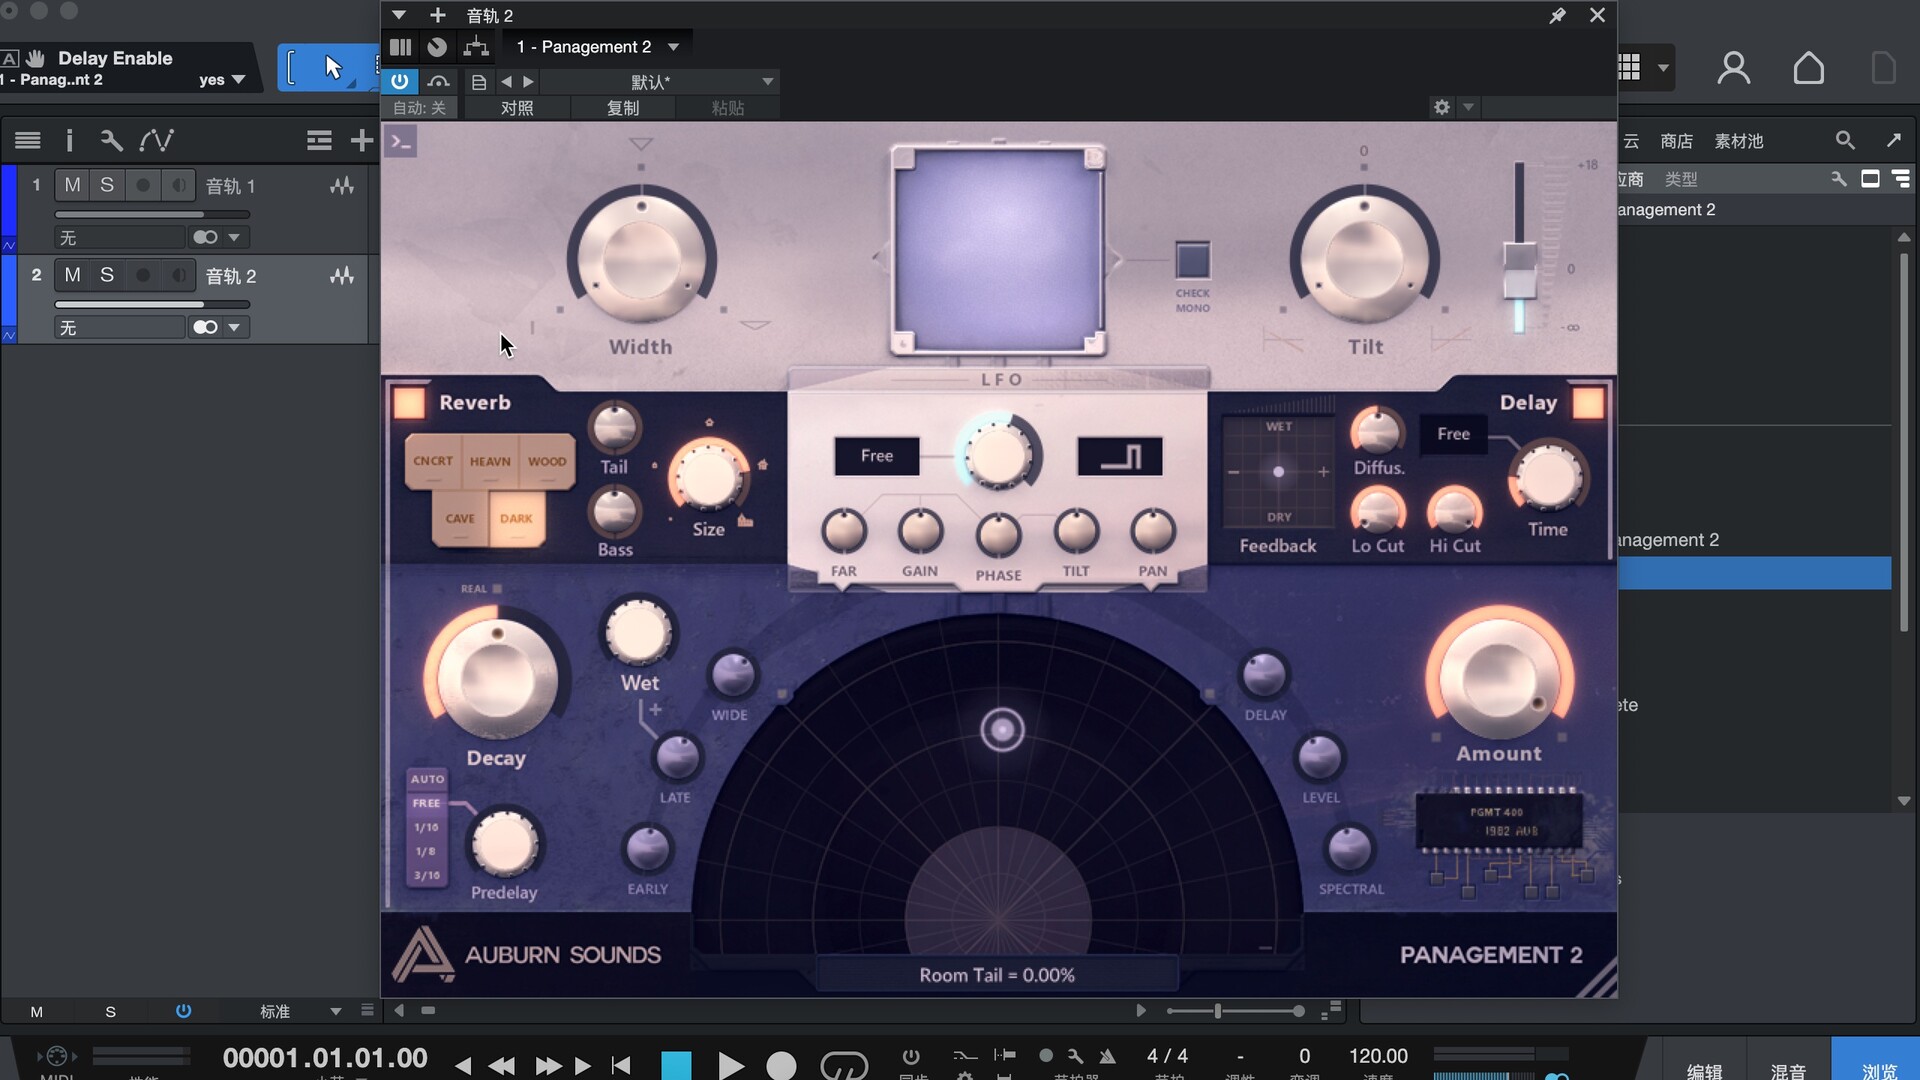Return to zero transport button
The height and width of the screenshot is (1080, 1920).
(621, 1066)
